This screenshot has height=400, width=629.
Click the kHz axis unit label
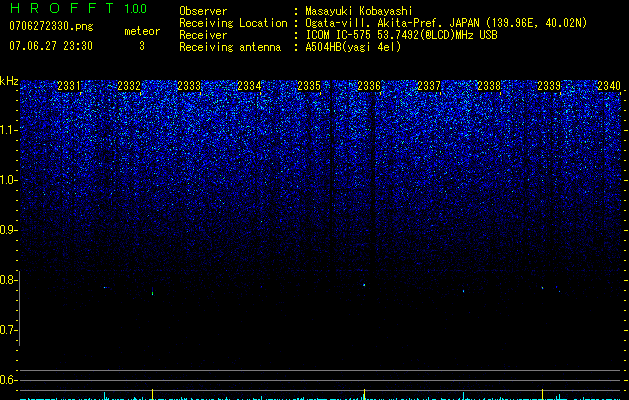(9, 81)
